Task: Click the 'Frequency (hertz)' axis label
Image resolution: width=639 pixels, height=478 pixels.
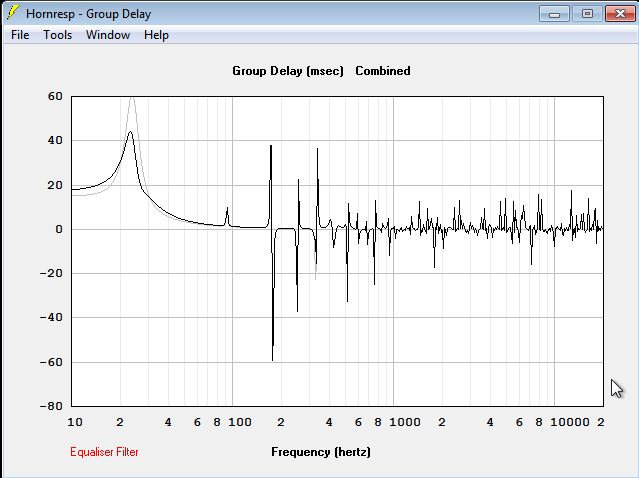Action: (x=321, y=452)
